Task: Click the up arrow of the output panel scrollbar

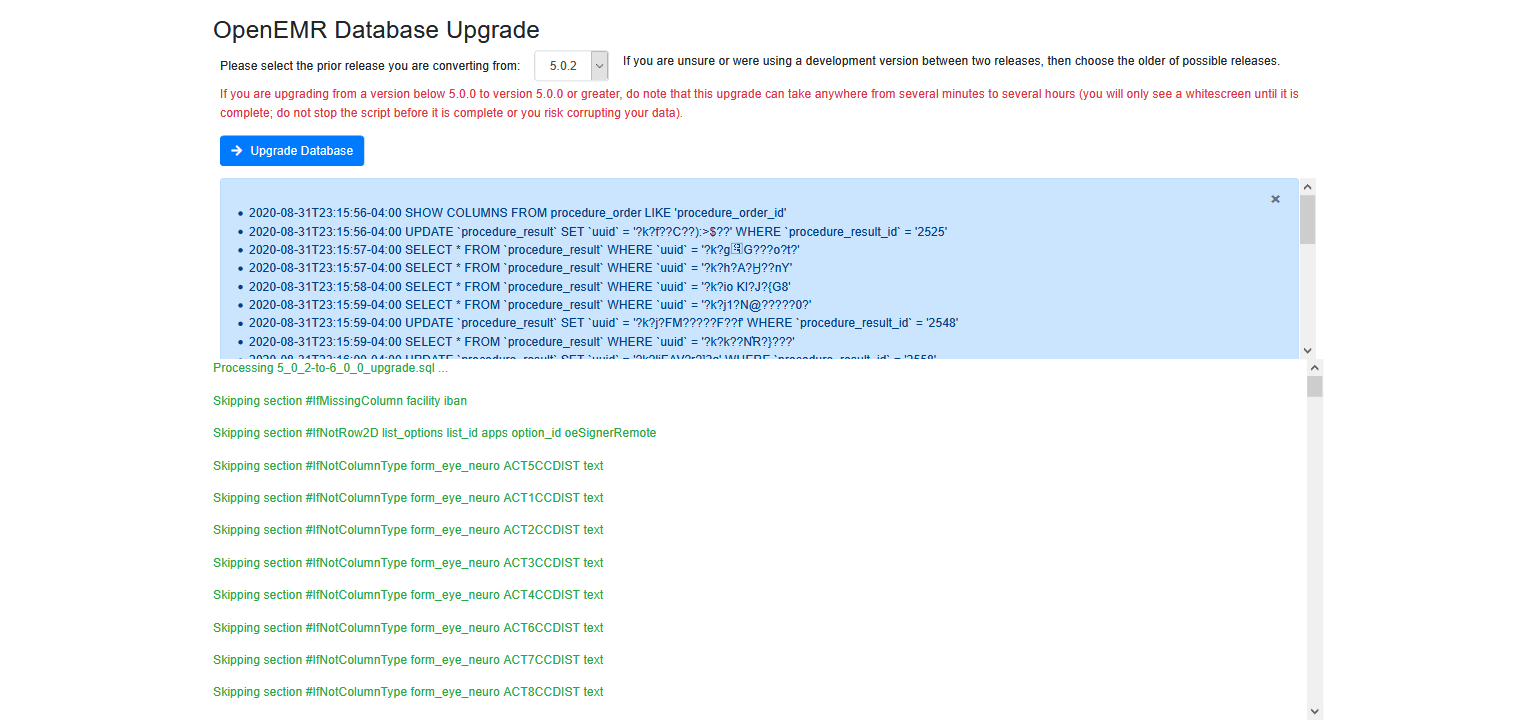Action: point(1315,368)
